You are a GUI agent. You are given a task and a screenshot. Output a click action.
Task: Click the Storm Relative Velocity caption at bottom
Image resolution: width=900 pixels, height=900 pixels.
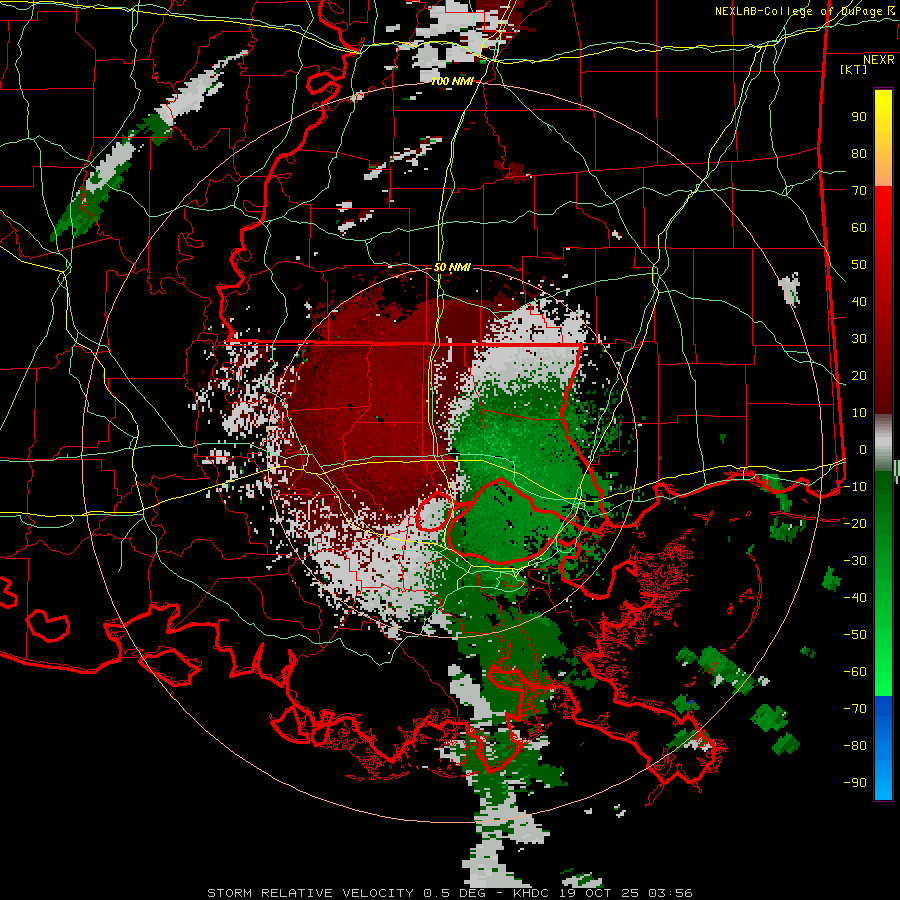pos(450,893)
